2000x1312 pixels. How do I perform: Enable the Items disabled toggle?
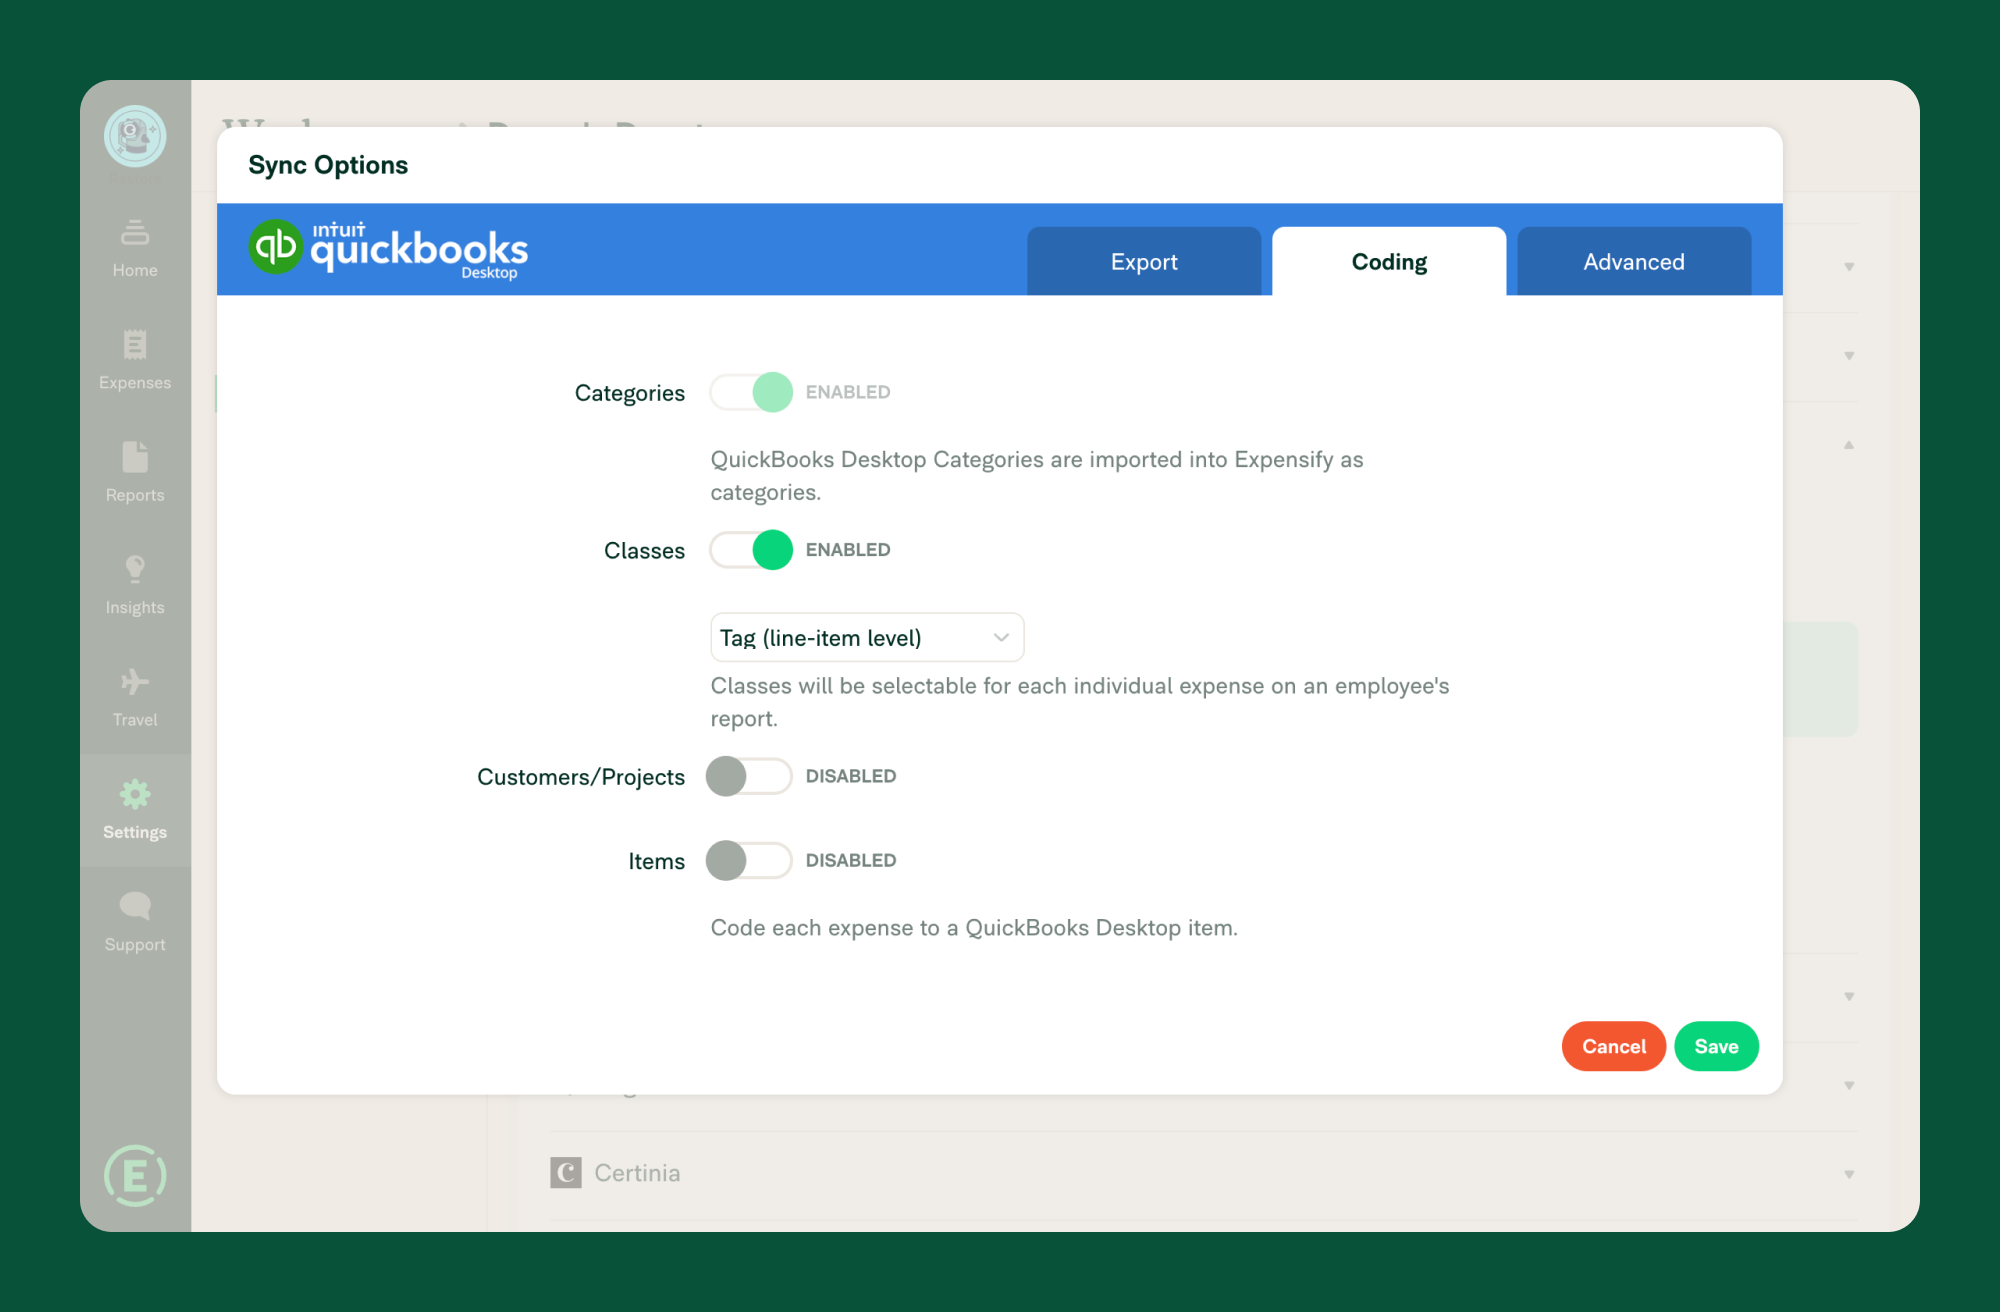click(x=750, y=858)
